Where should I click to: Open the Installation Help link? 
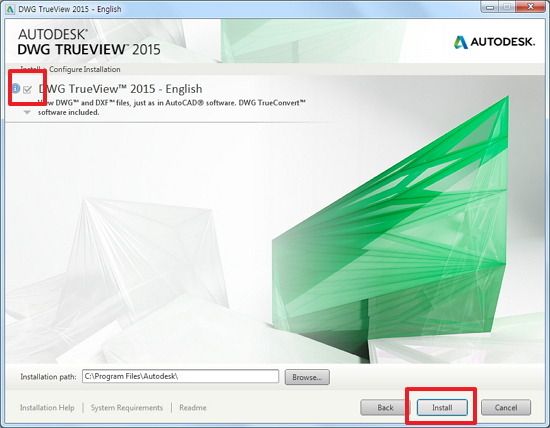pos(47,408)
